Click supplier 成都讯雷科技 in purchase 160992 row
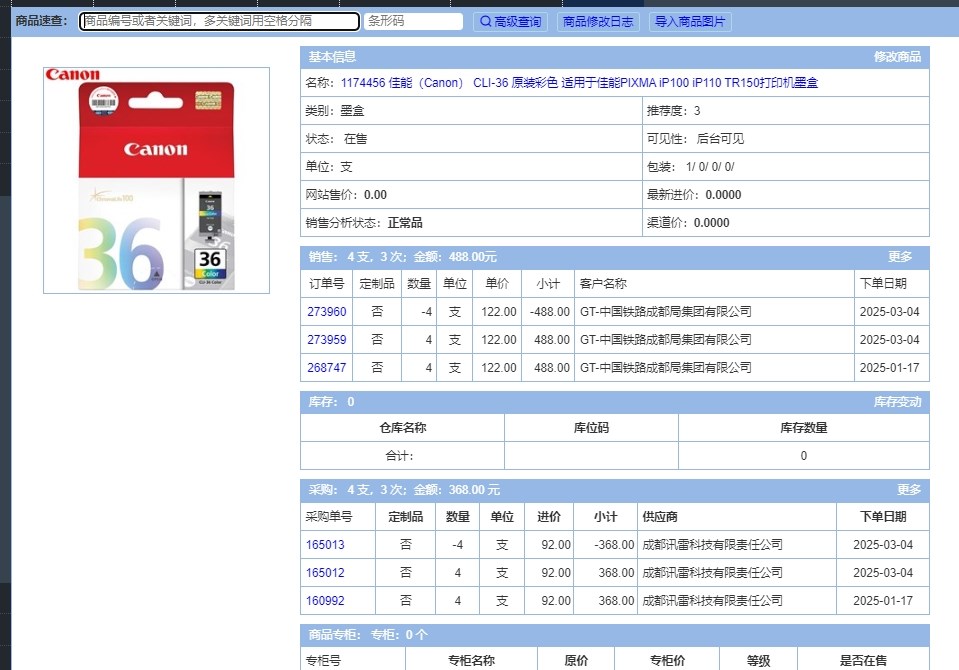This screenshot has width=959, height=670. [x=712, y=601]
